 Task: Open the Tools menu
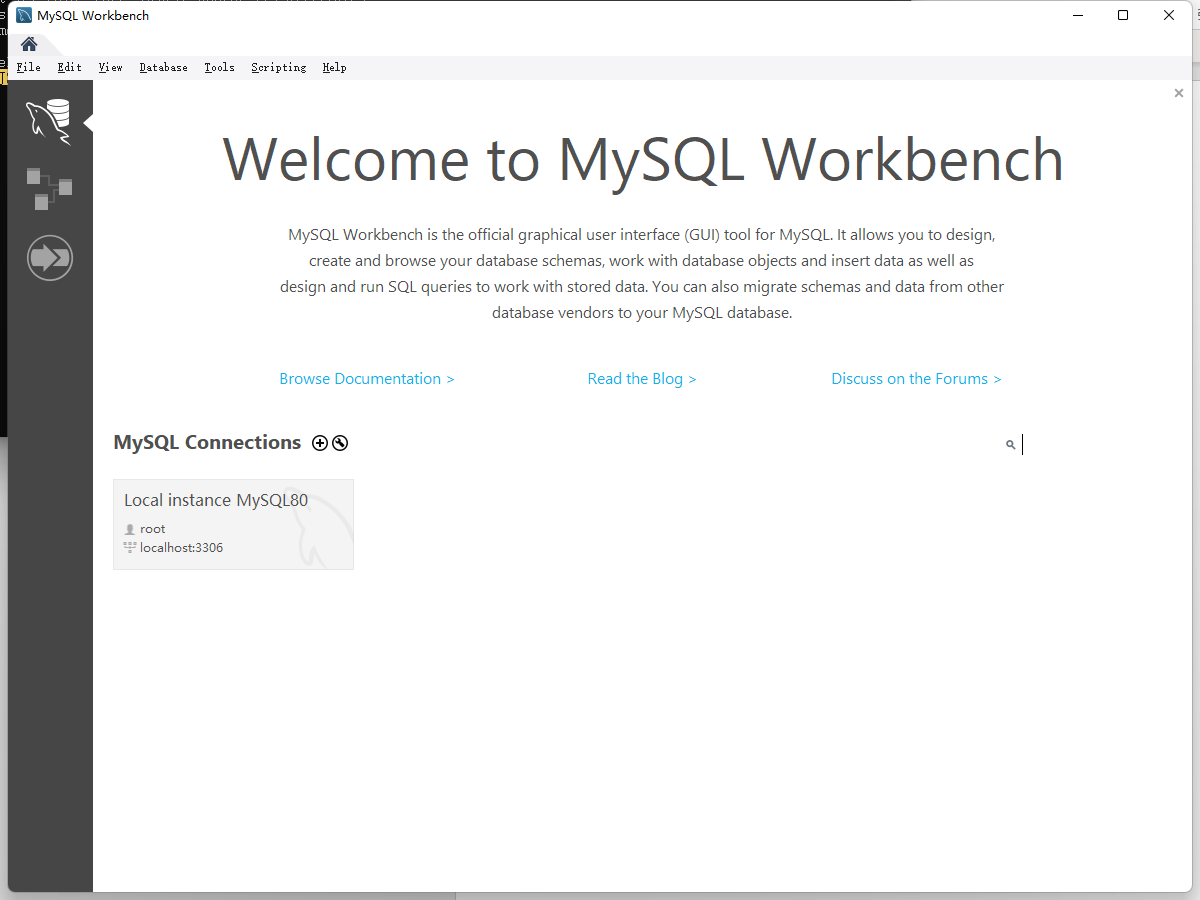pyautogui.click(x=219, y=67)
